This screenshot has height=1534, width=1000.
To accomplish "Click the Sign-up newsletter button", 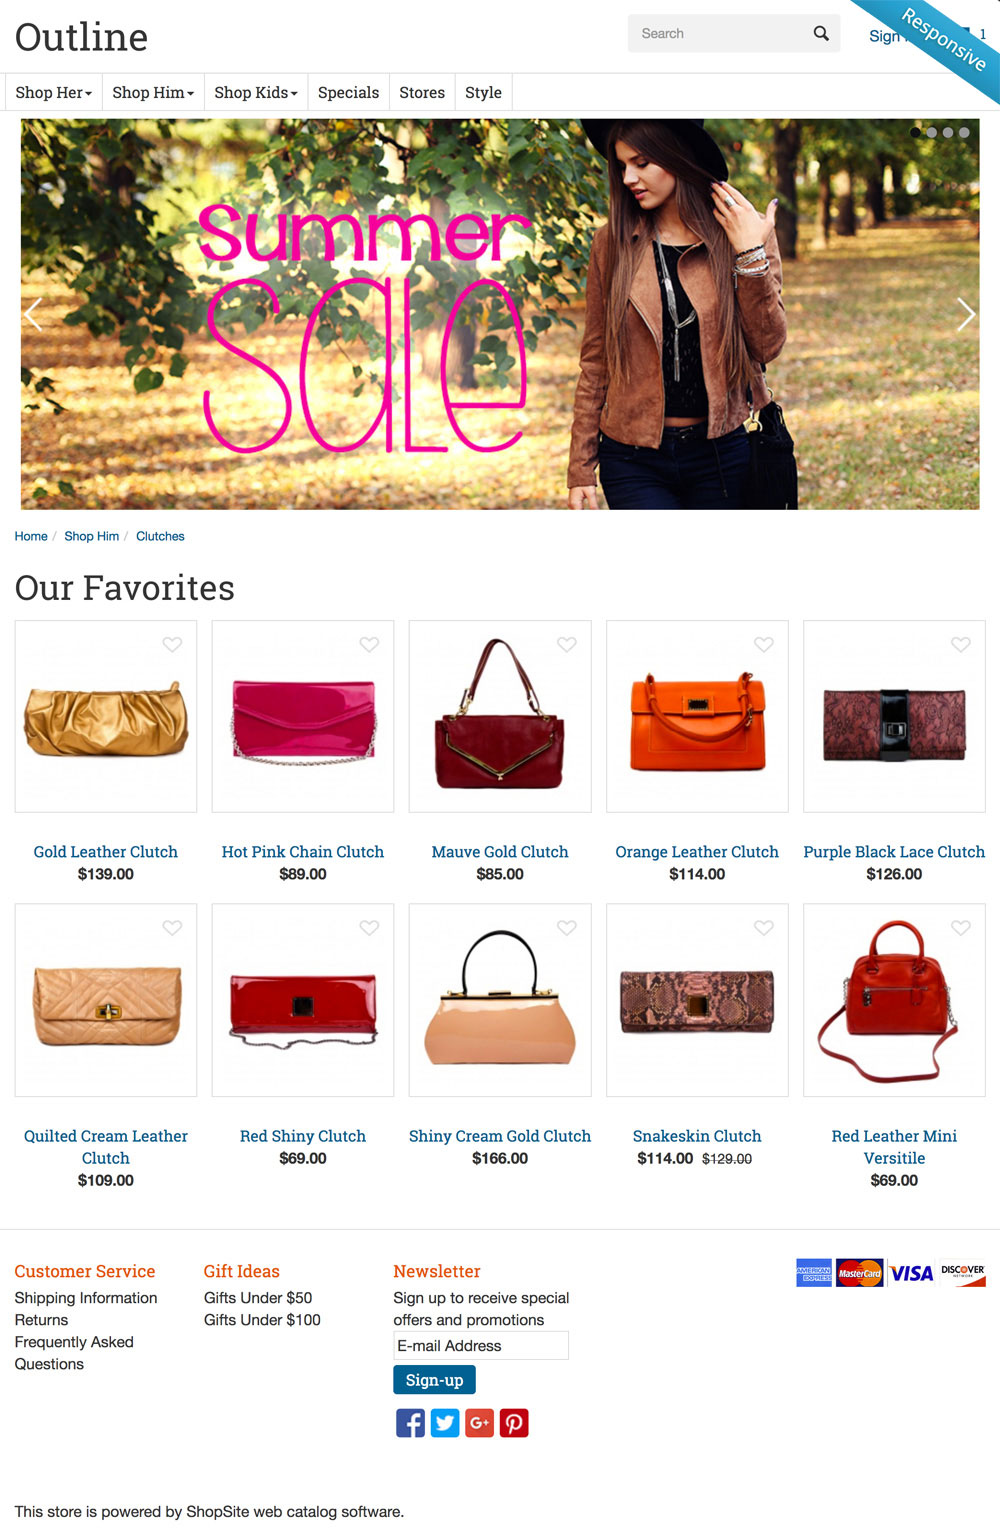I will [434, 1380].
